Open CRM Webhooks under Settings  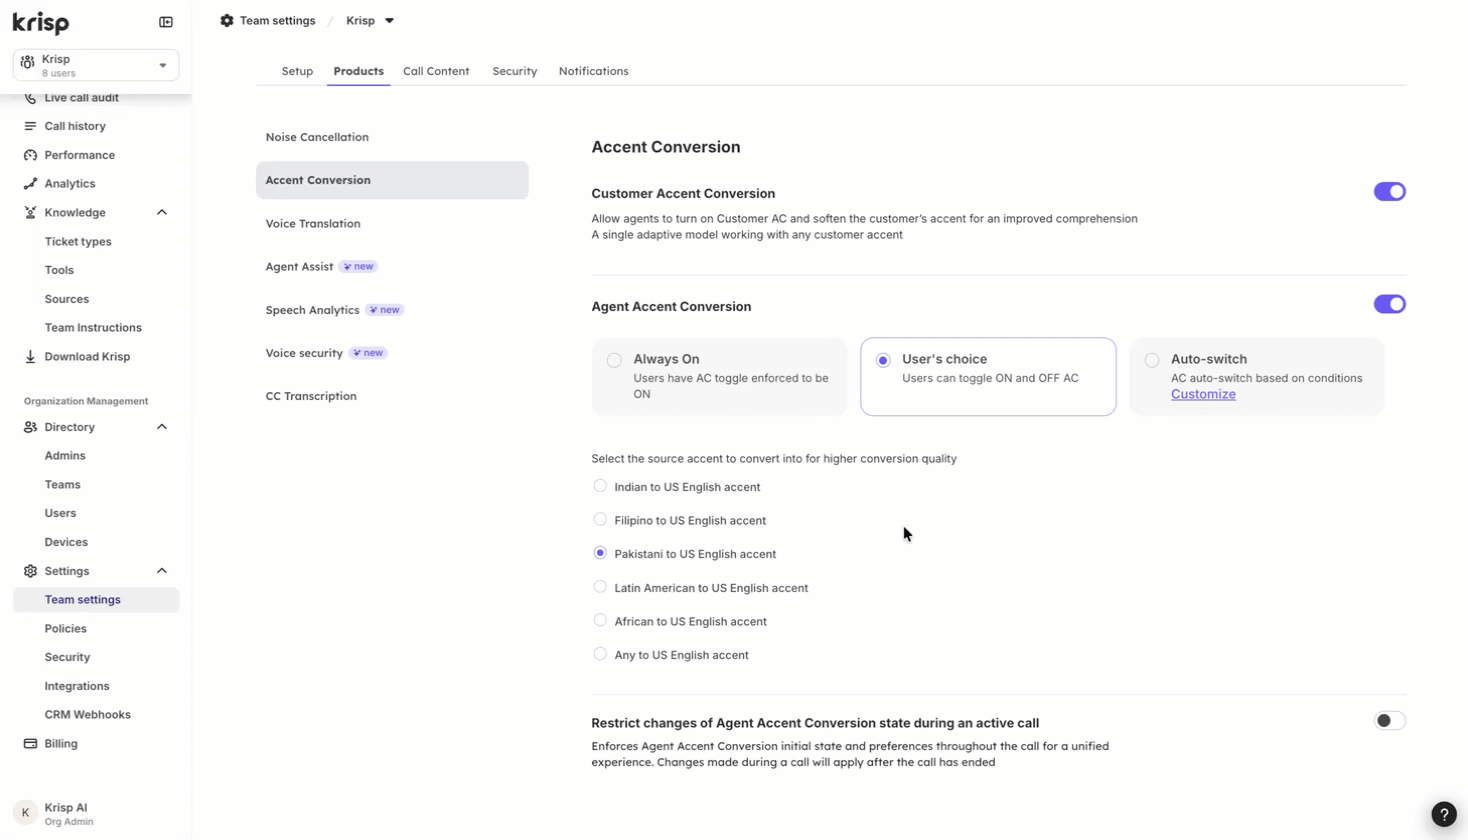click(87, 715)
